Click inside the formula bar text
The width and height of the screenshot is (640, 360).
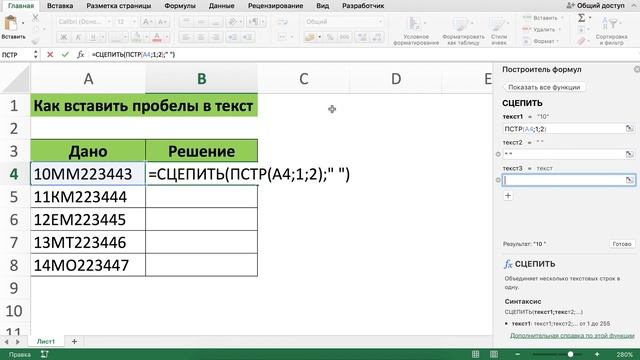(x=133, y=54)
